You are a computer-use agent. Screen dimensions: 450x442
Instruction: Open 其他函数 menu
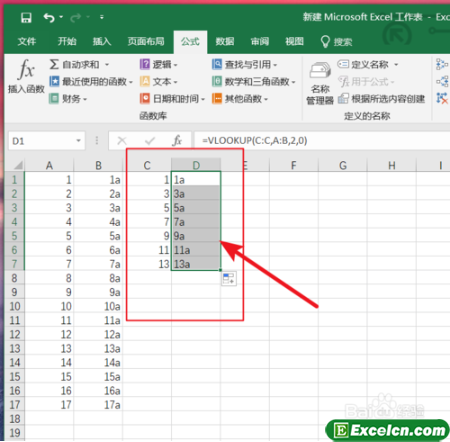pyautogui.click(x=240, y=99)
